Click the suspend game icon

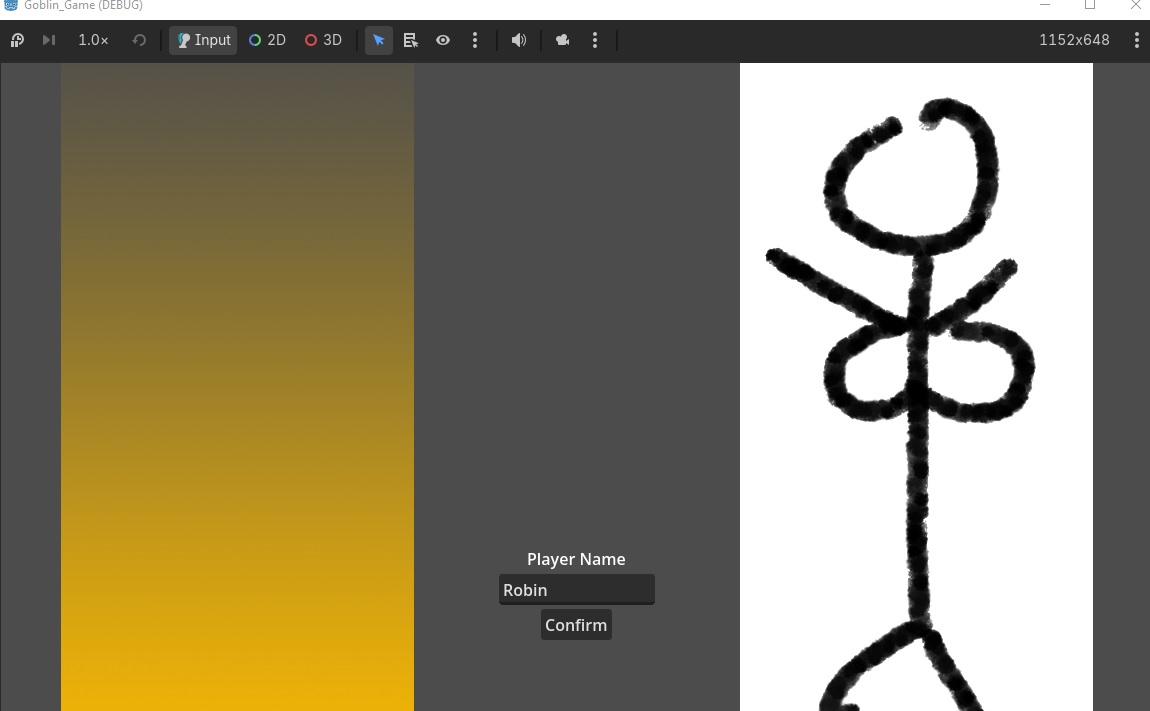[x=17, y=40]
